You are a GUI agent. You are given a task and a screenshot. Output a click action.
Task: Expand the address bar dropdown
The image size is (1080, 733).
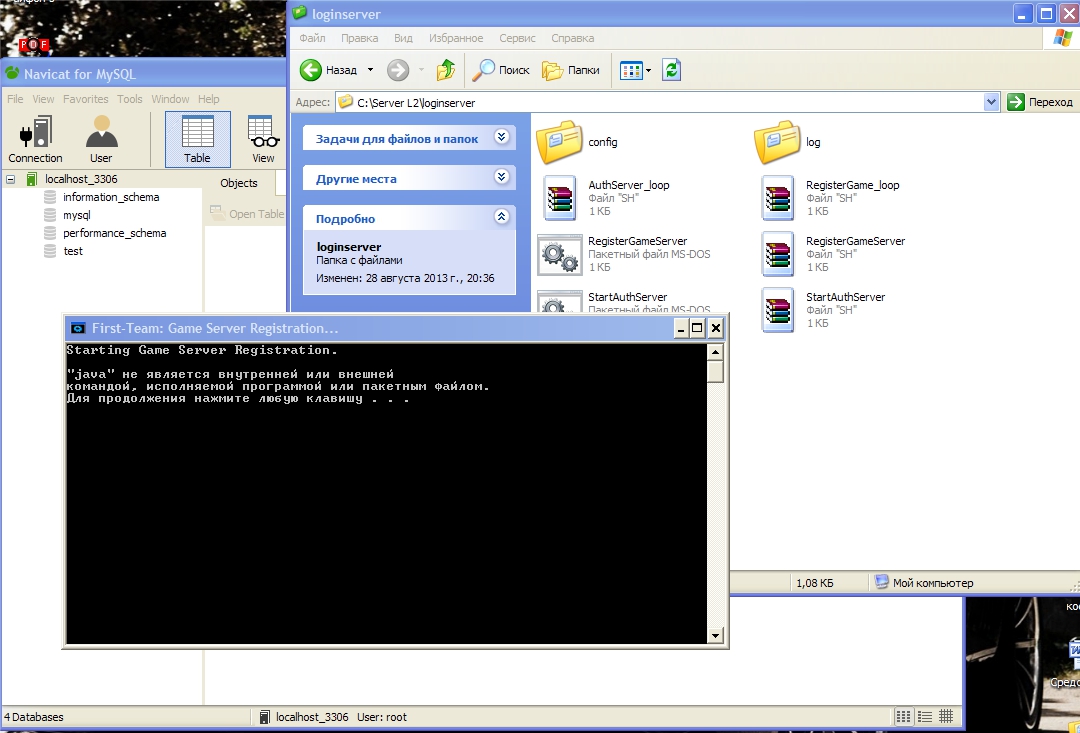tap(991, 102)
